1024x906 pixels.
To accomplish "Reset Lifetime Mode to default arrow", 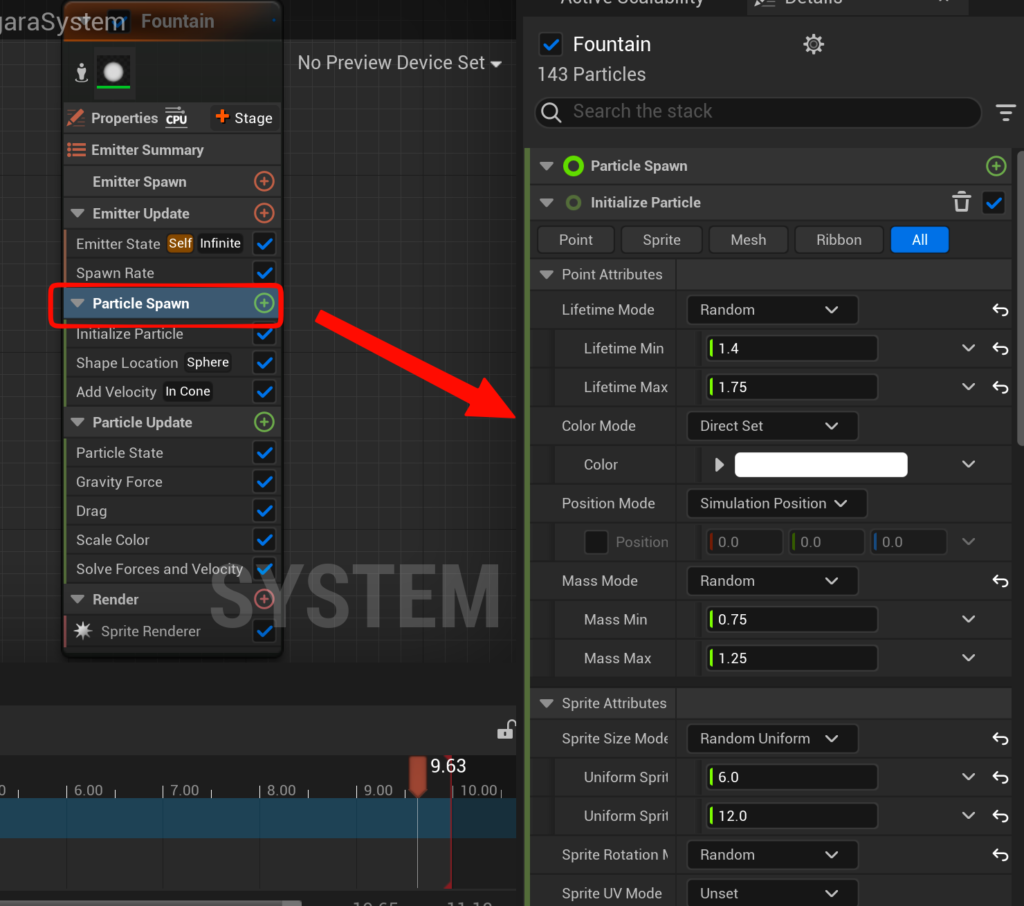I will pyautogui.click(x=1000, y=310).
